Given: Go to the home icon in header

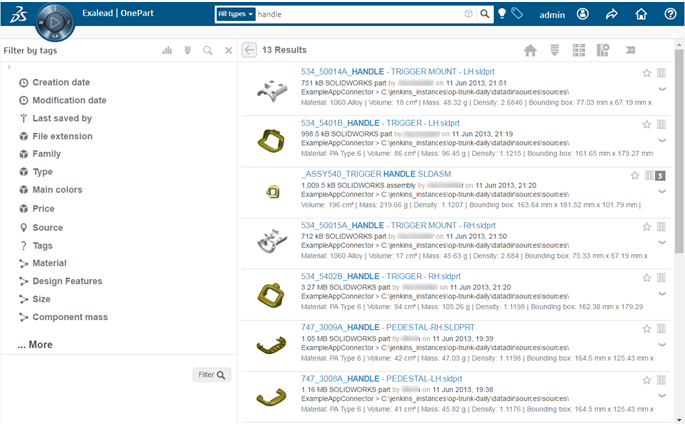Looking at the screenshot, I should tap(641, 14).
